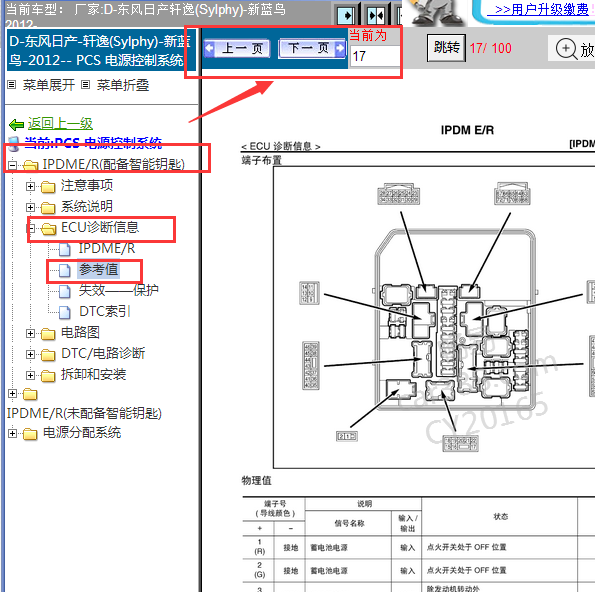595x592 pixels.
Task: Click the expand-panel arrow icon in top toolbar
Action: 346,16
